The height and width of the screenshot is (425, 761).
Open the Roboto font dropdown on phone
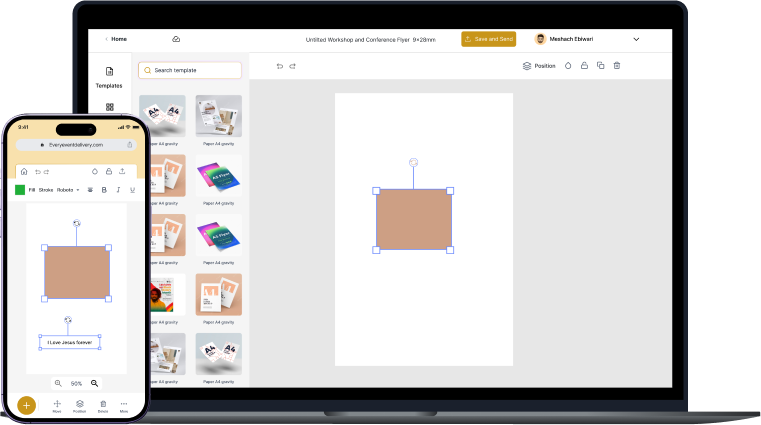(x=68, y=189)
